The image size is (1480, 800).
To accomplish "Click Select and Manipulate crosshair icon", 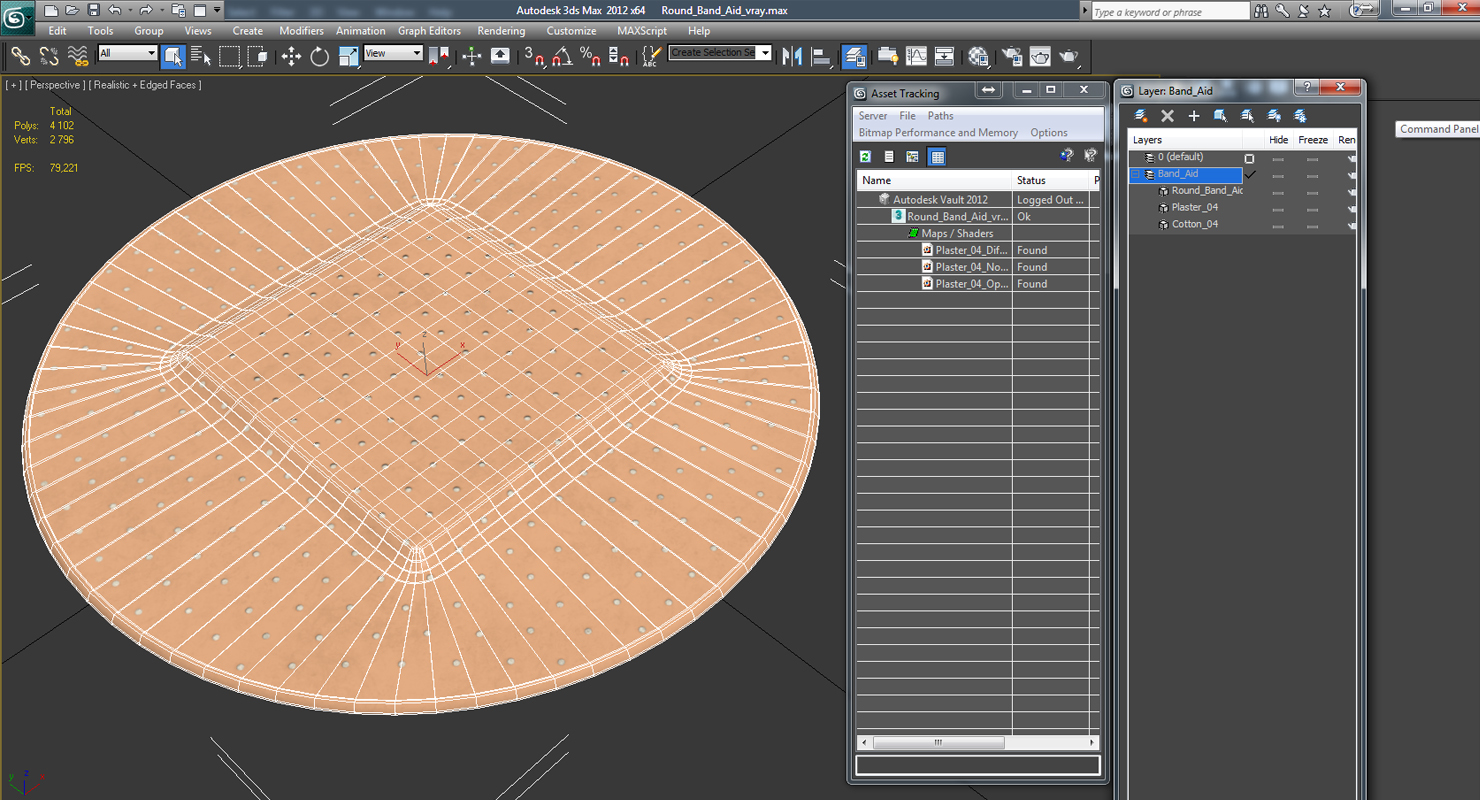I will (472, 56).
